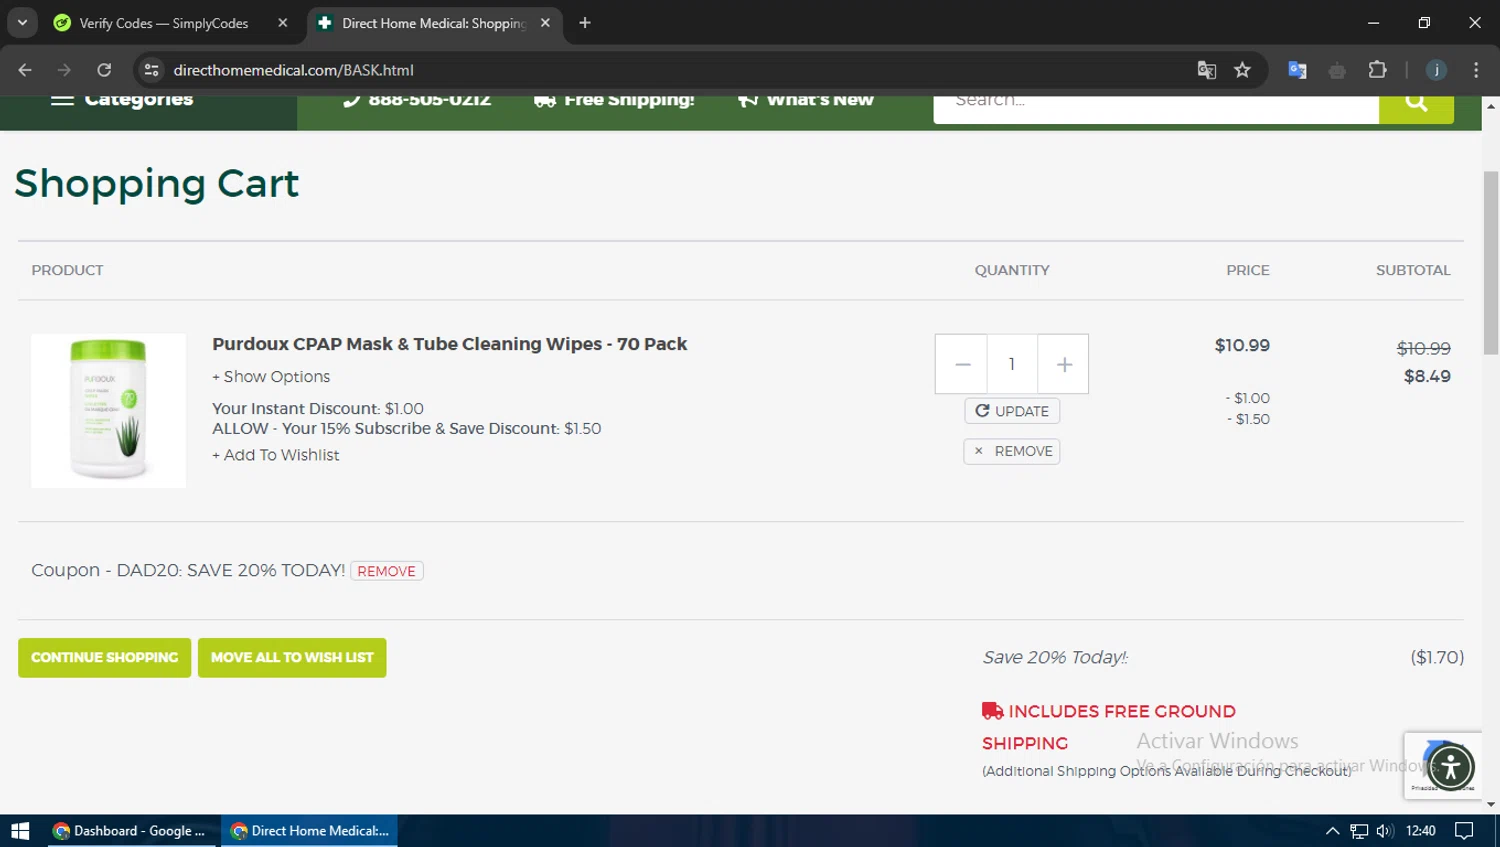1500x847 pixels.
Task: Open the Windows Start menu
Action: click(20, 831)
